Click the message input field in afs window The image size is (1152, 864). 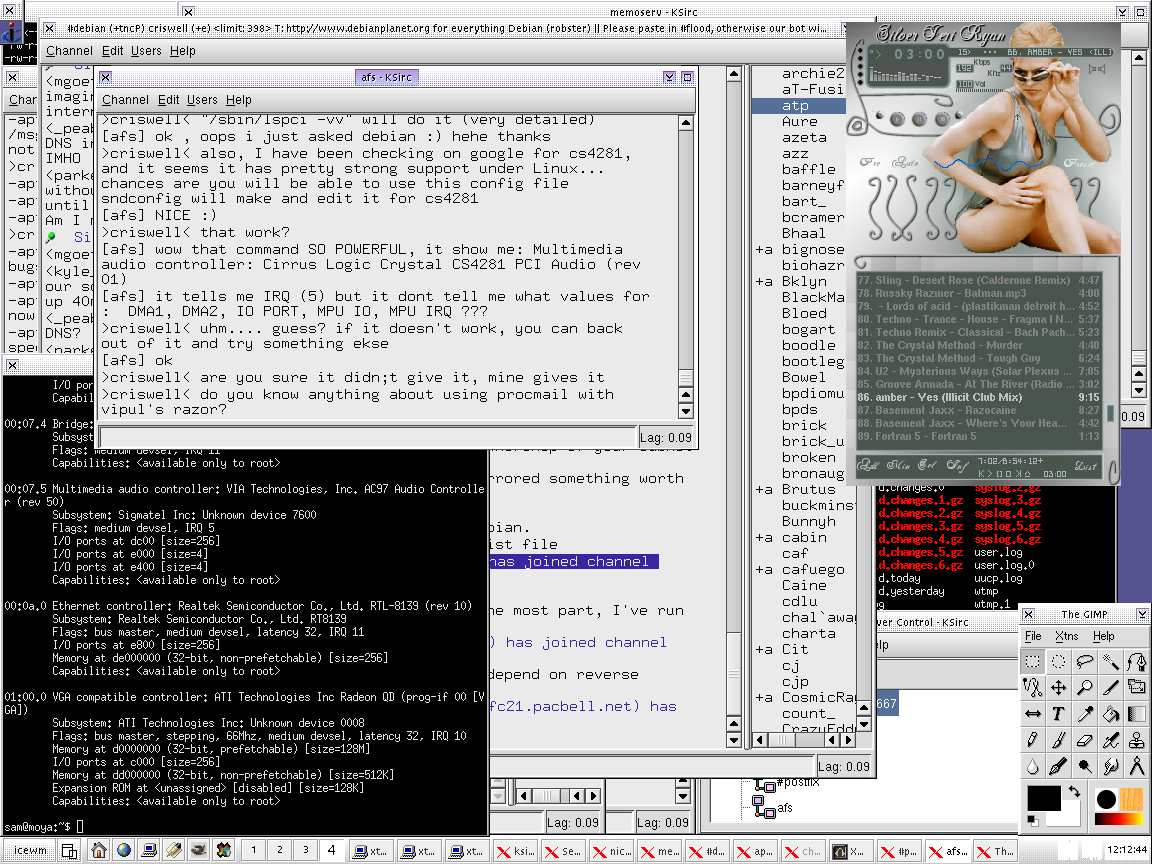368,436
